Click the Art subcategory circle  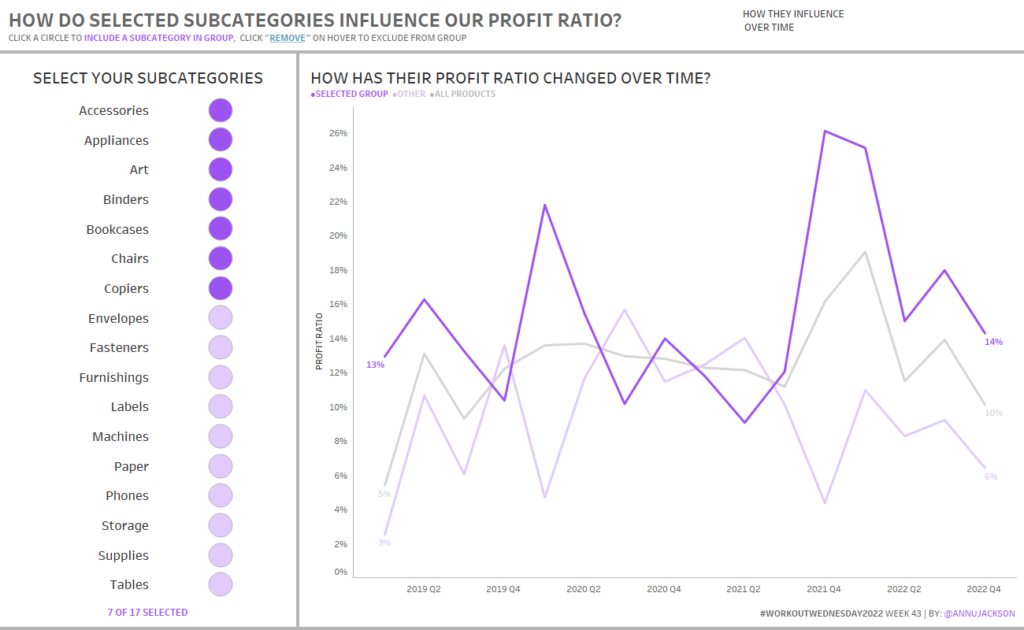[x=220, y=170]
